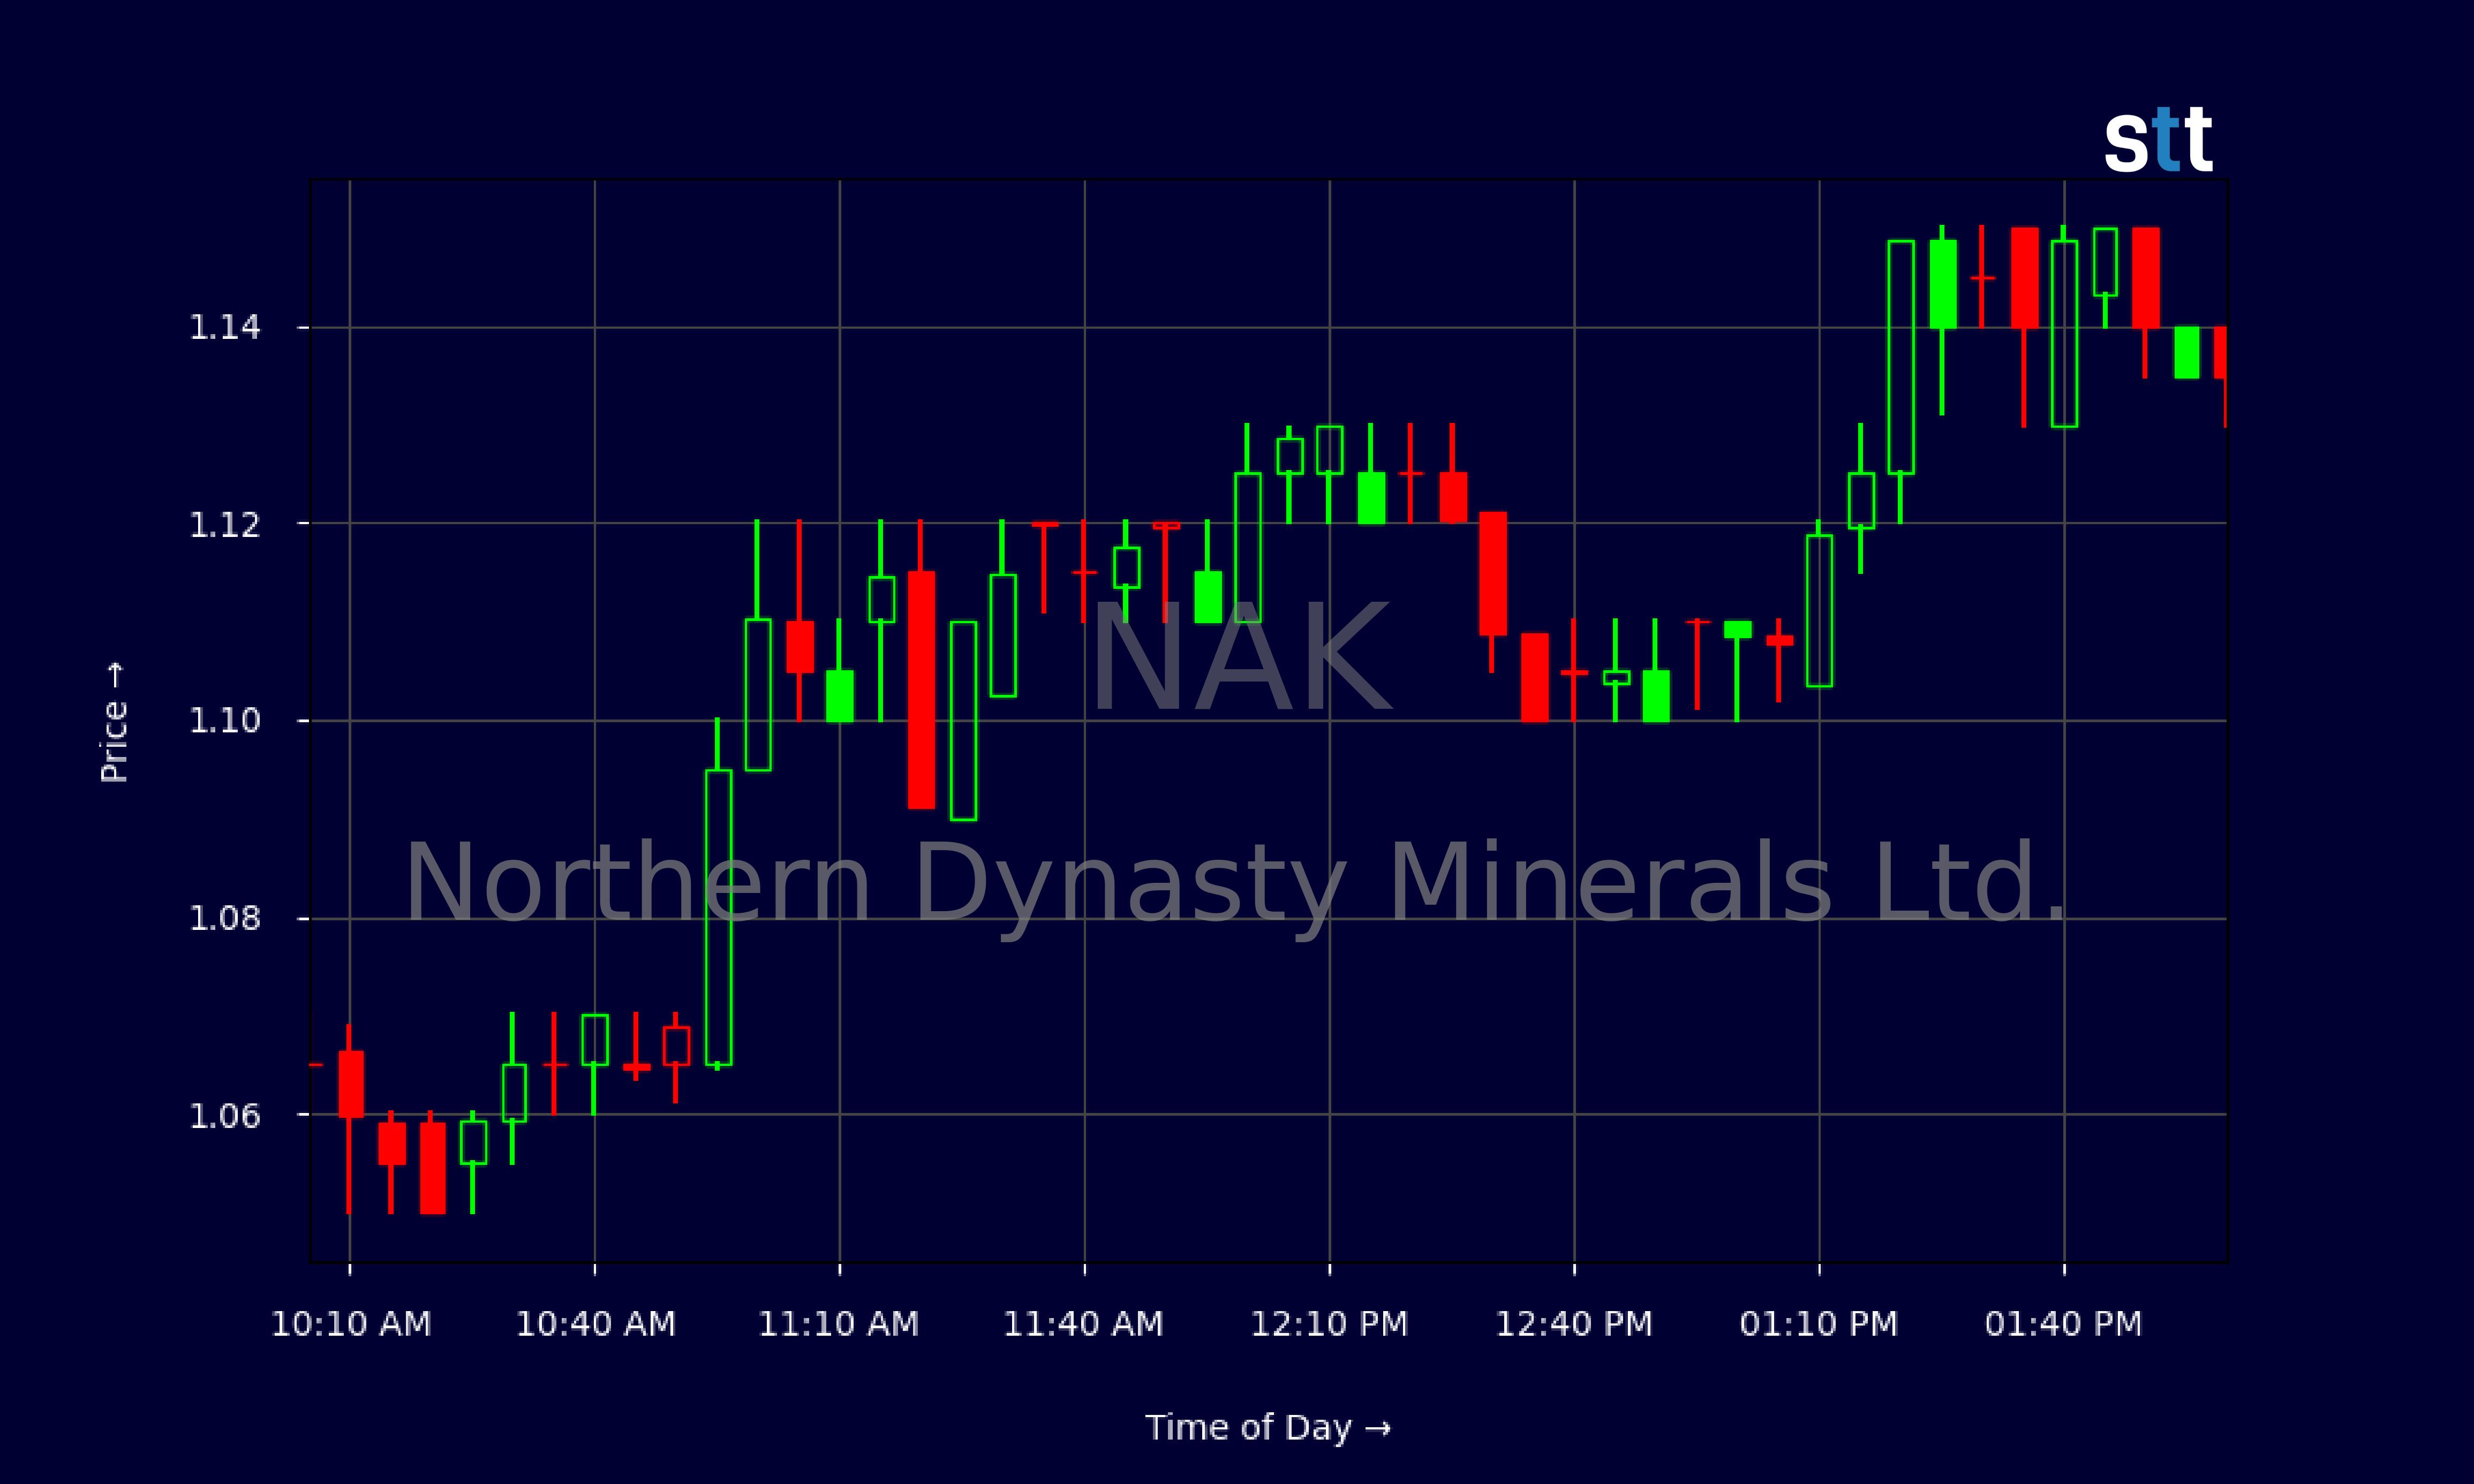This screenshot has width=2474, height=1484.
Task: Click the 11:10 AM time label
Action: [x=839, y=1324]
